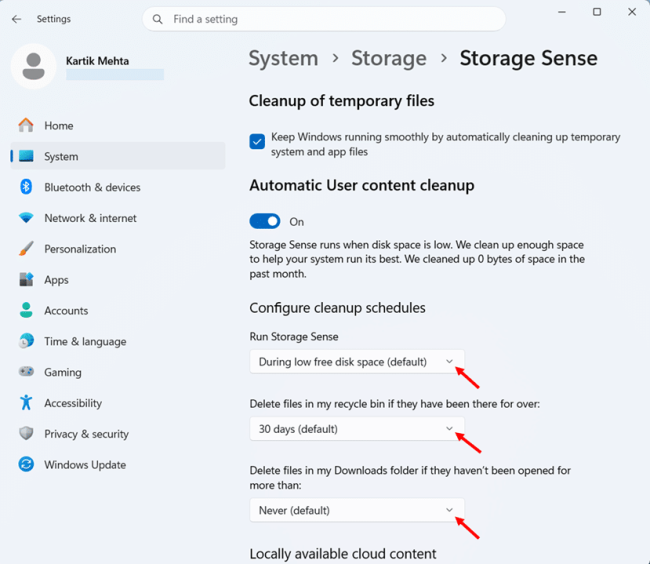The image size is (650, 564).
Task: Click the Cleanup of temporary files heading
Action: [x=342, y=101]
